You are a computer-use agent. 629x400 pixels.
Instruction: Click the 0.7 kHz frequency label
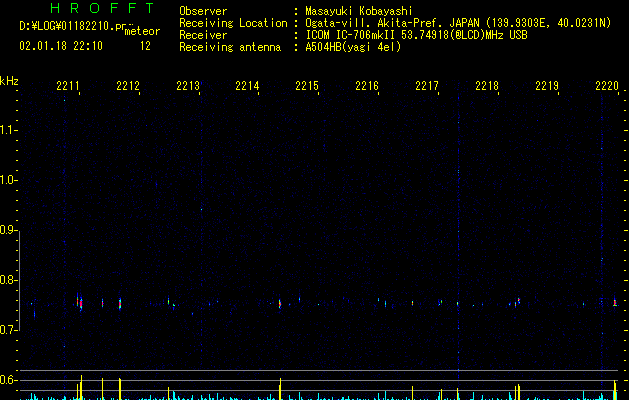[8, 330]
